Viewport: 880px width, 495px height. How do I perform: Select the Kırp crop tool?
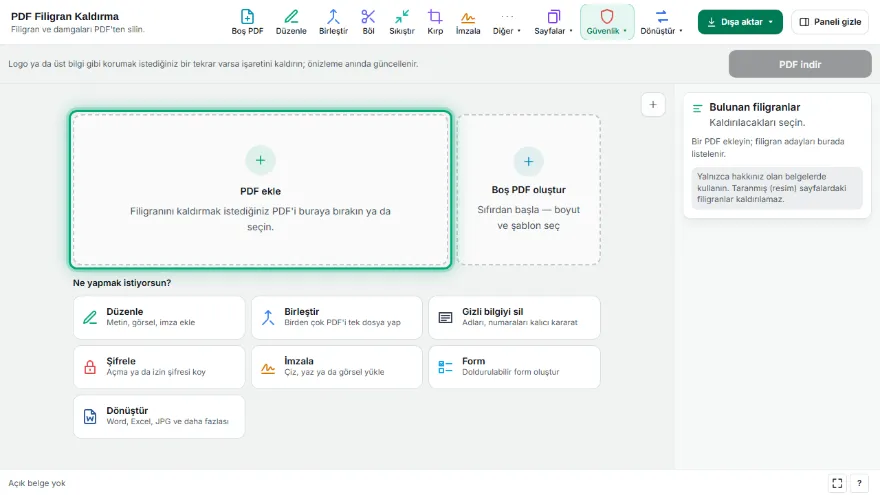pos(435,22)
